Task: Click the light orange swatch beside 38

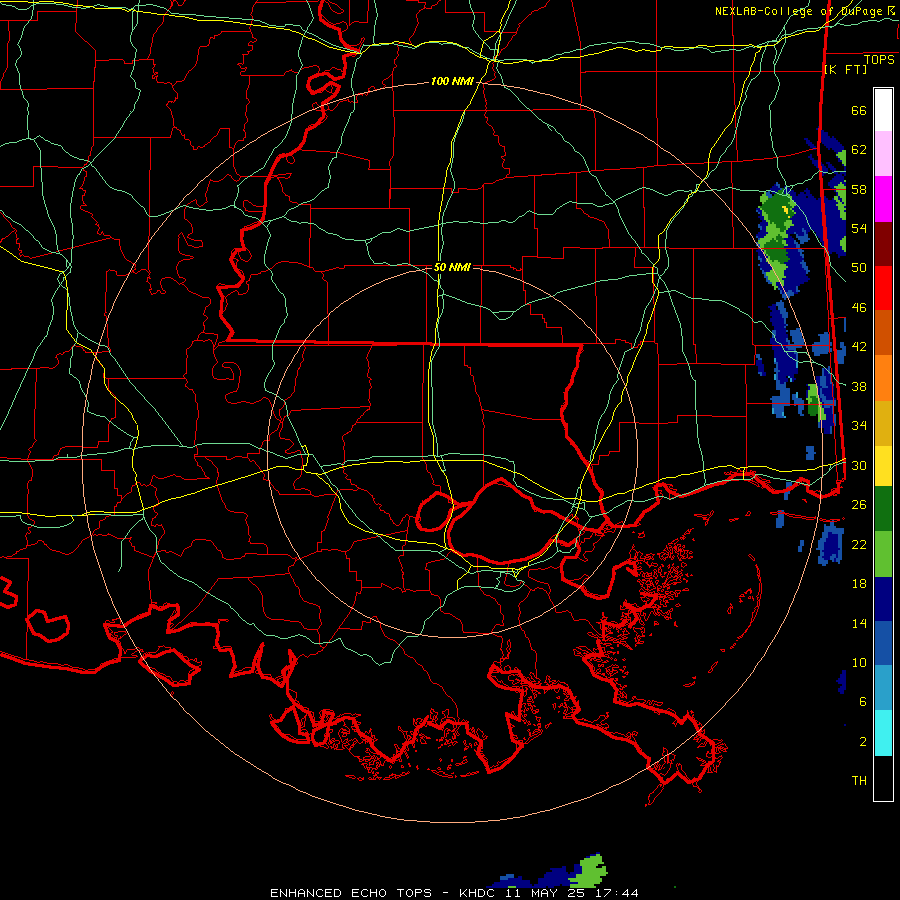Action: (883, 378)
